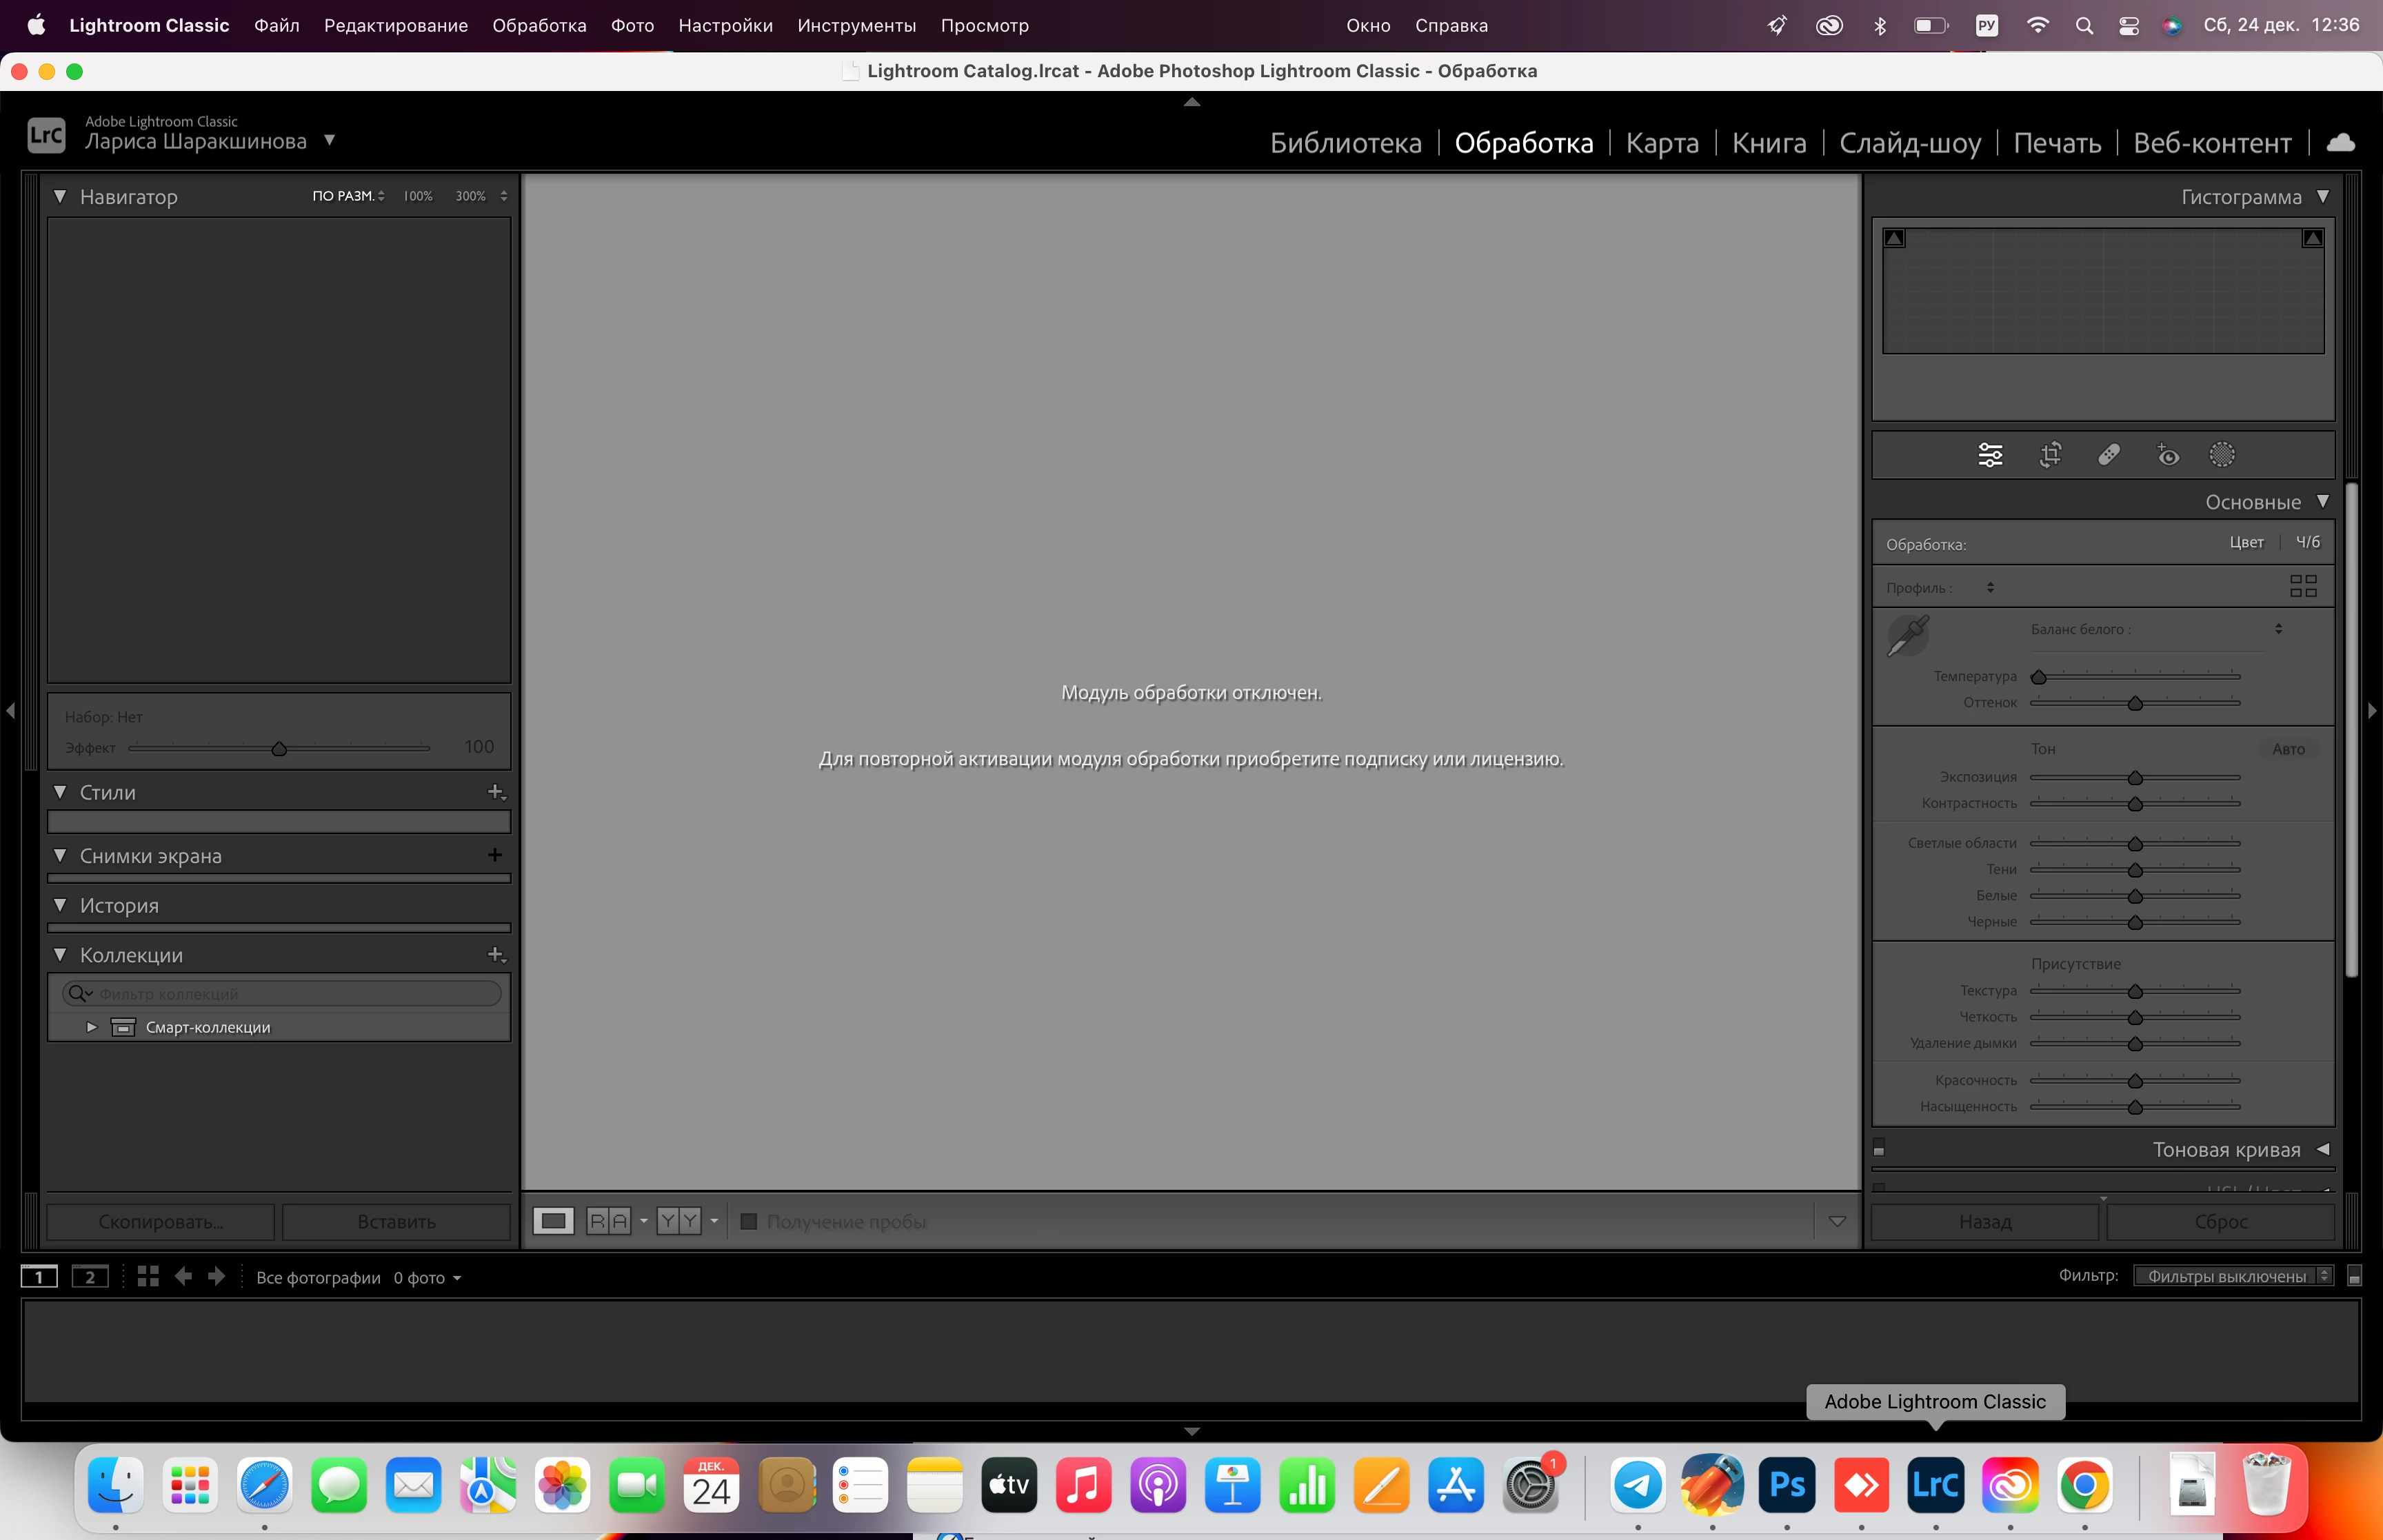Toggle the Тоновая кривая panel switch

click(1879, 1149)
